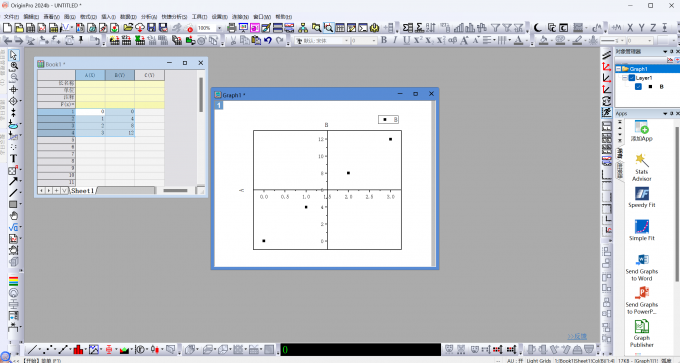Select row 1 header in Book1 worksheet
The image size is (680, 363).
[56, 111]
